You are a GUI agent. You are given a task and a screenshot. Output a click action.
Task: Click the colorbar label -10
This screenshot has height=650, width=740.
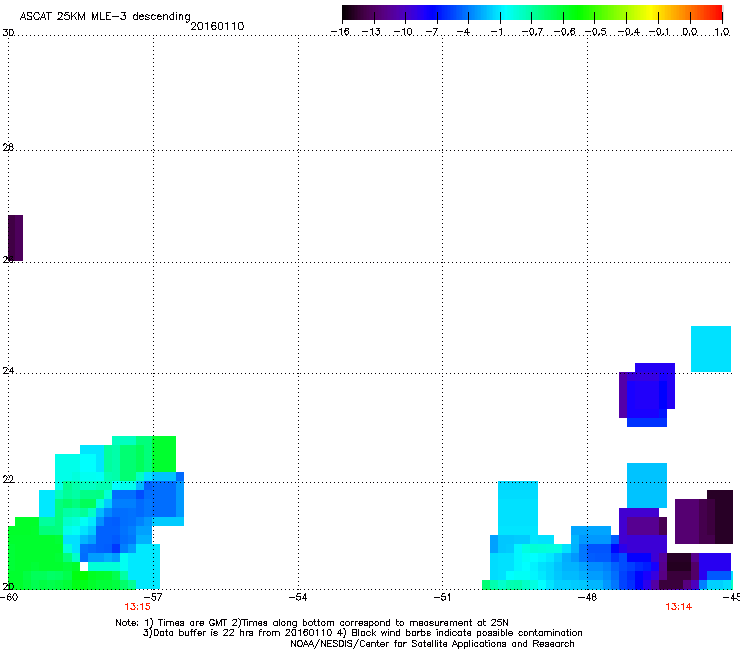[x=403, y=32]
